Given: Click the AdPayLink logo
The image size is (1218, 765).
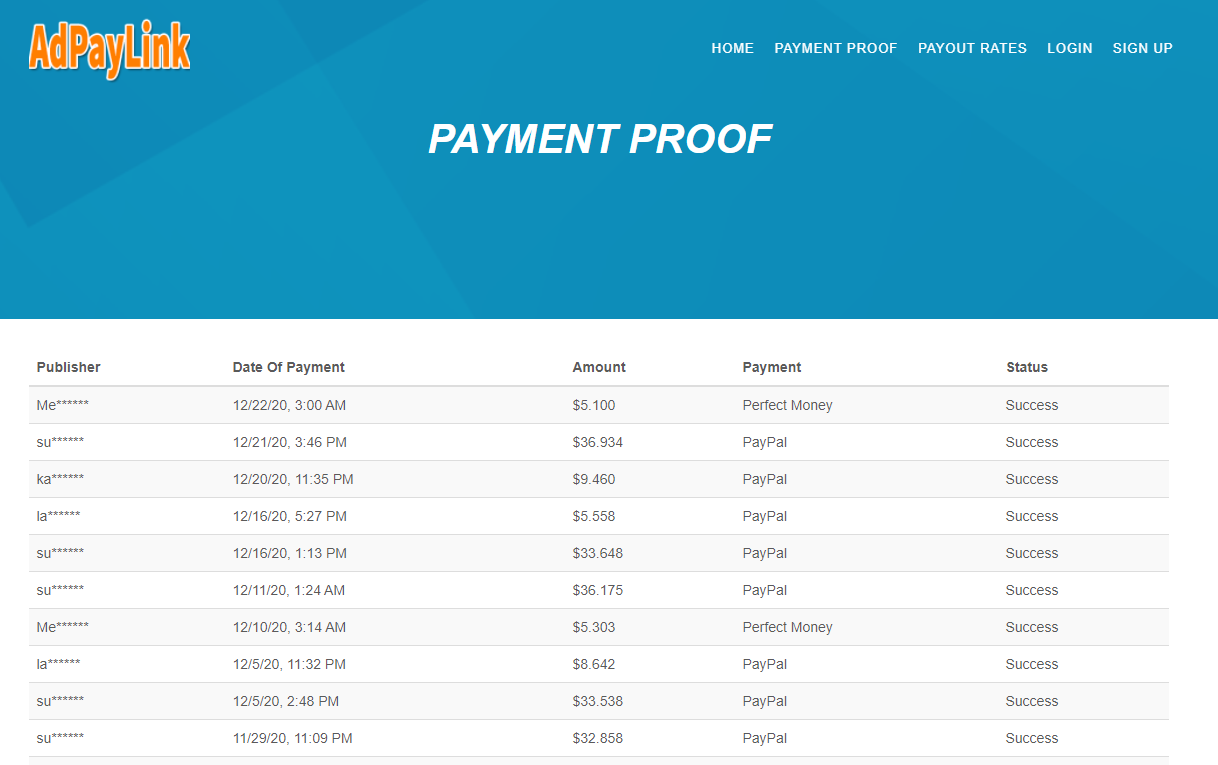Looking at the screenshot, I should click(x=109, y=49).
